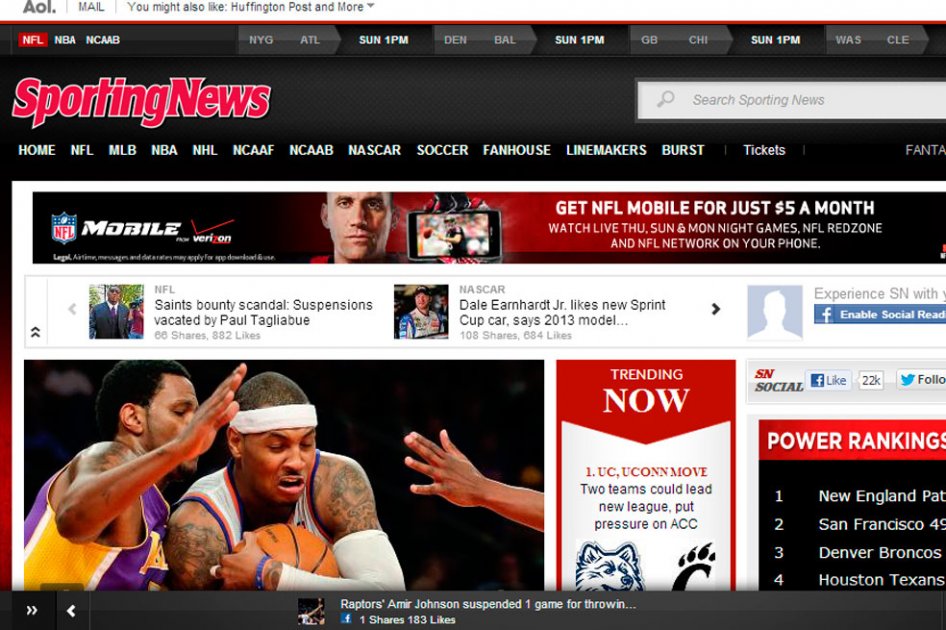Open NBA section in main navigation
Image resolution: width=946 pixels, height=630 pixels.
[164, 150]
